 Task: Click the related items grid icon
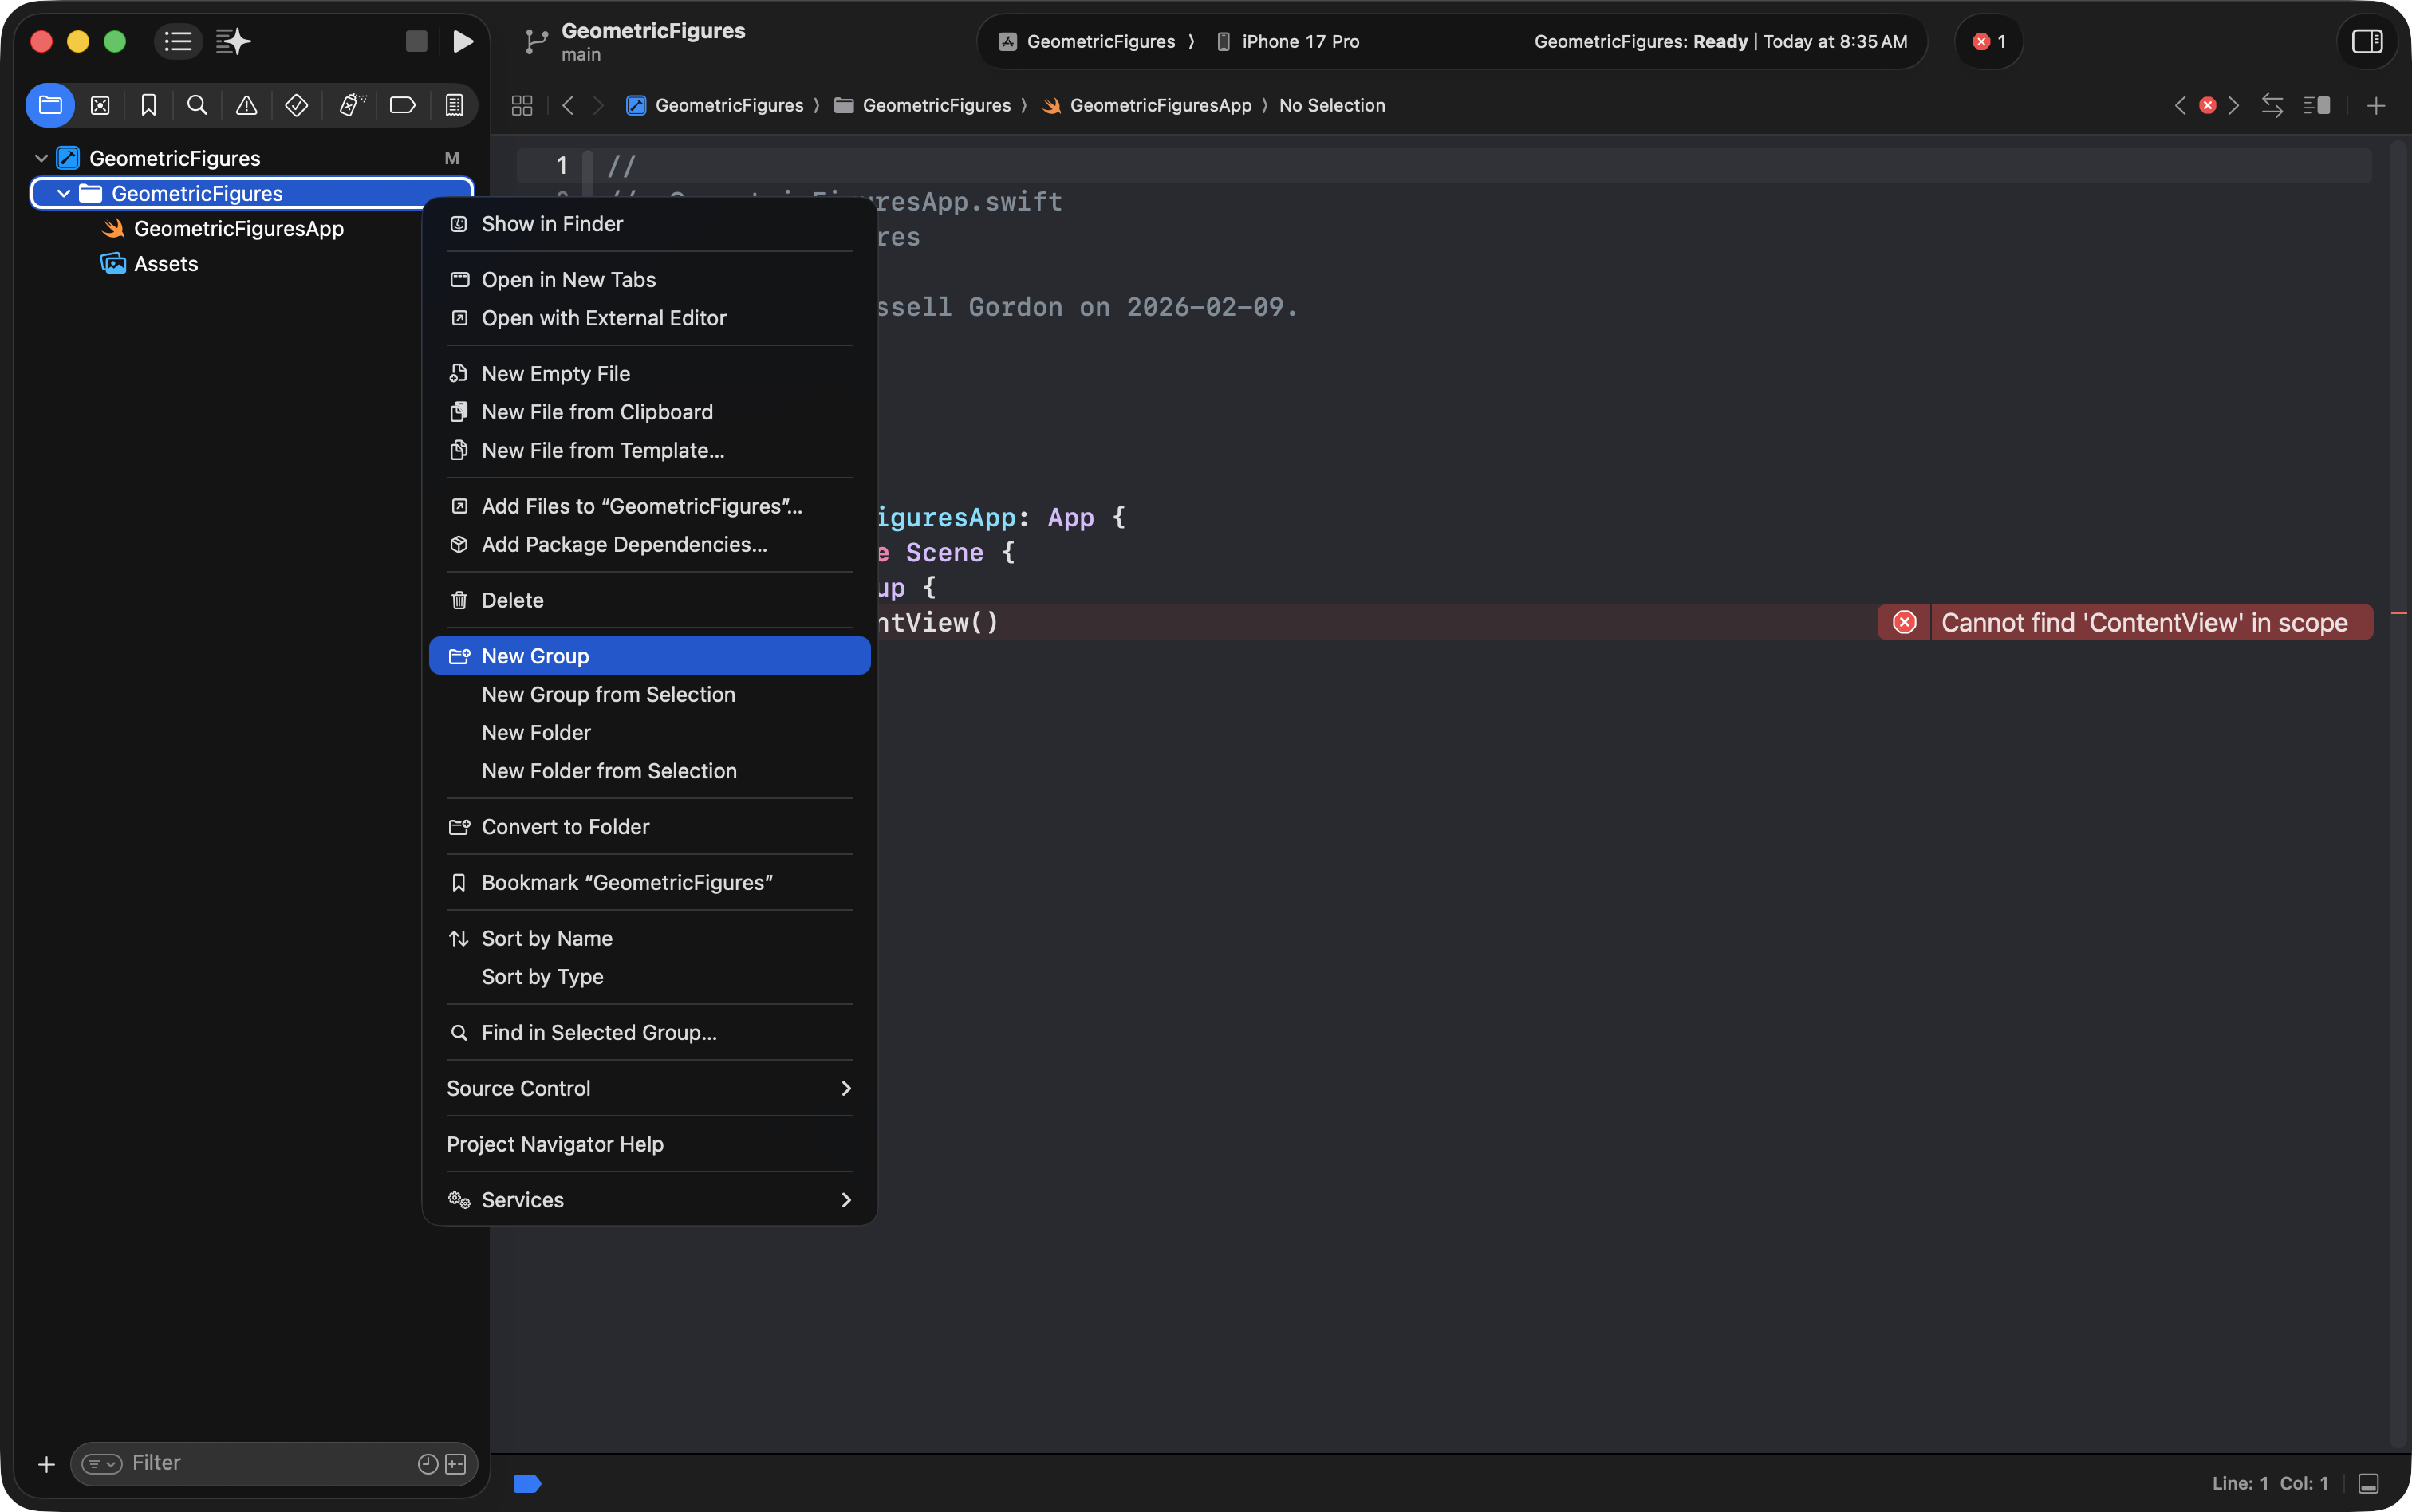(522, 105)
